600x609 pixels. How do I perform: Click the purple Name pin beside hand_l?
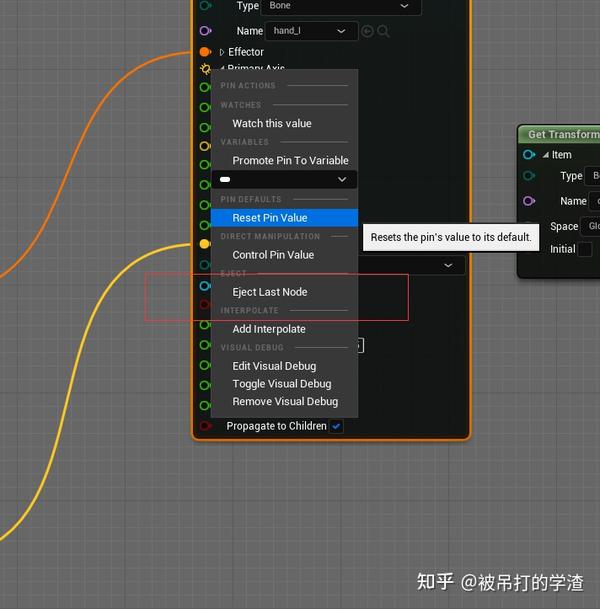[205, 31]
